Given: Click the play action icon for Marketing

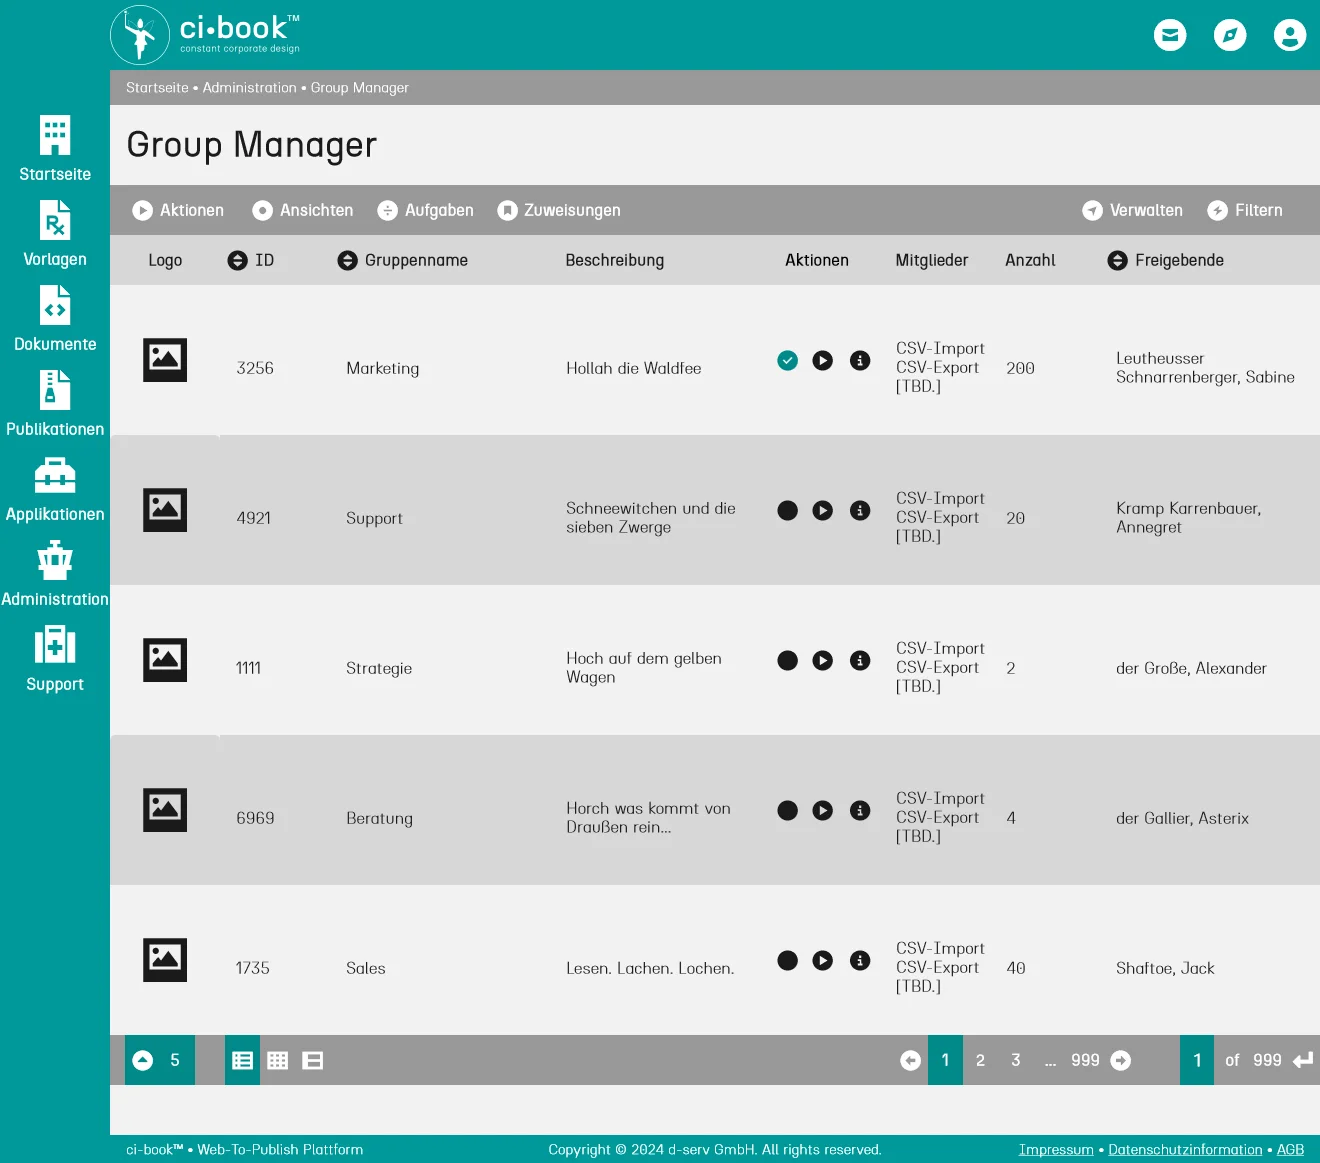Looking at the screenshot, I should click(x=823, y=360).
